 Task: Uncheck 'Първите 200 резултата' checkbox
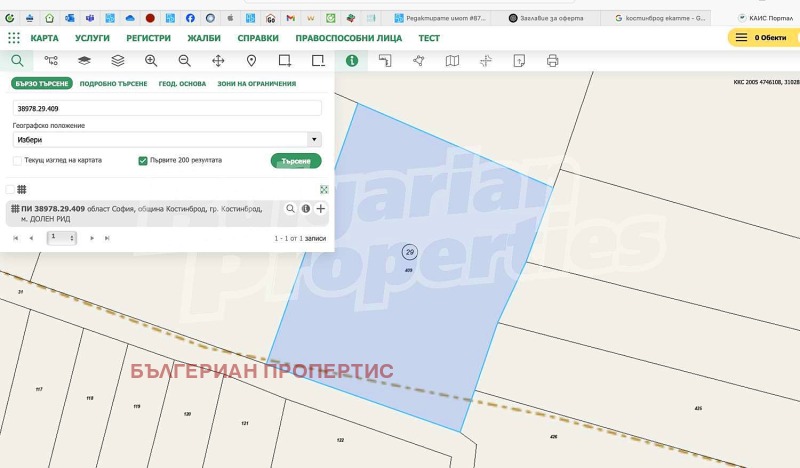coord(143,161)
